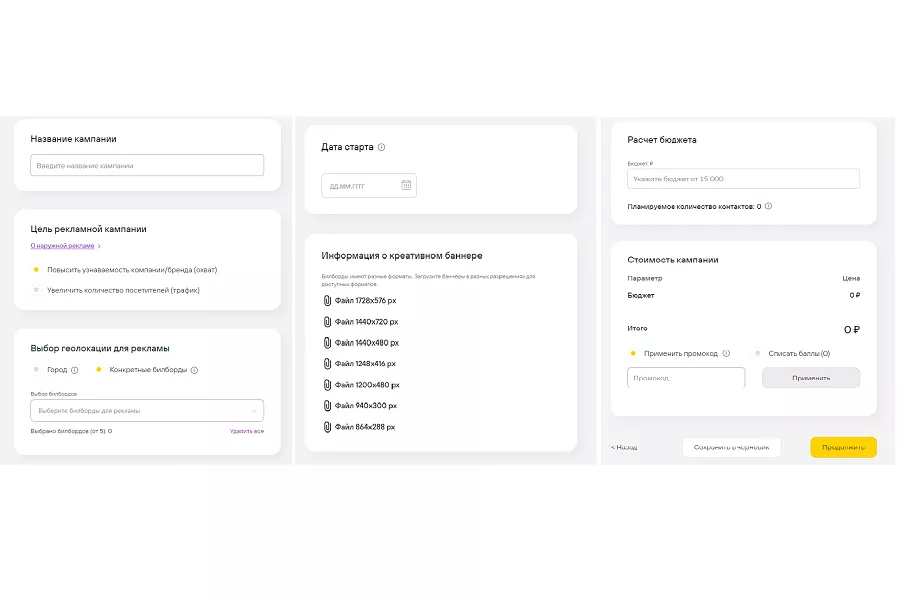Go back using the Назад link
The image size is (900, 602).
(x=624, y=447)
